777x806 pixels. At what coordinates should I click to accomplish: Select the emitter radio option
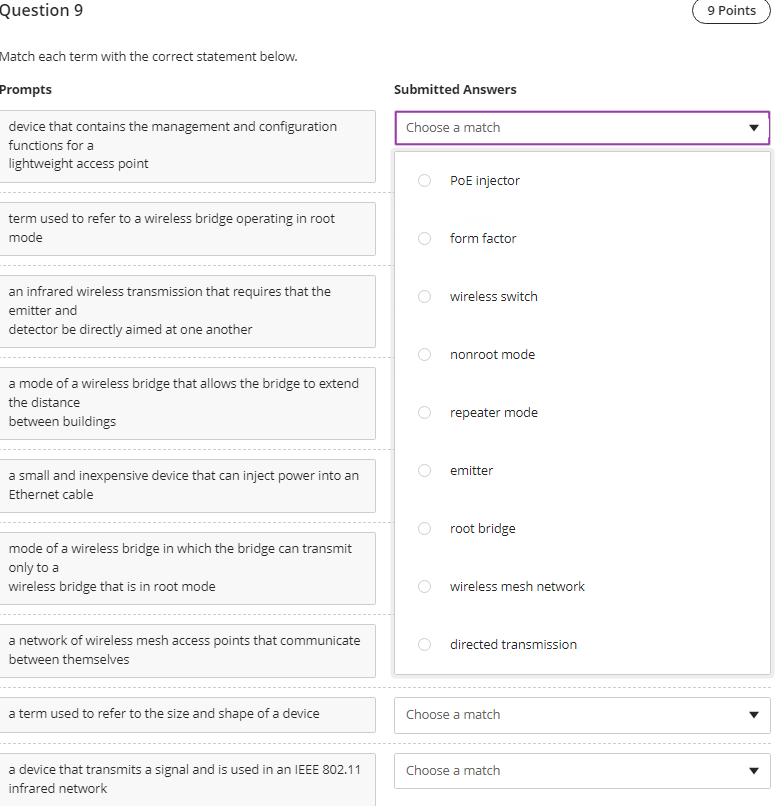tap(425, 471)
